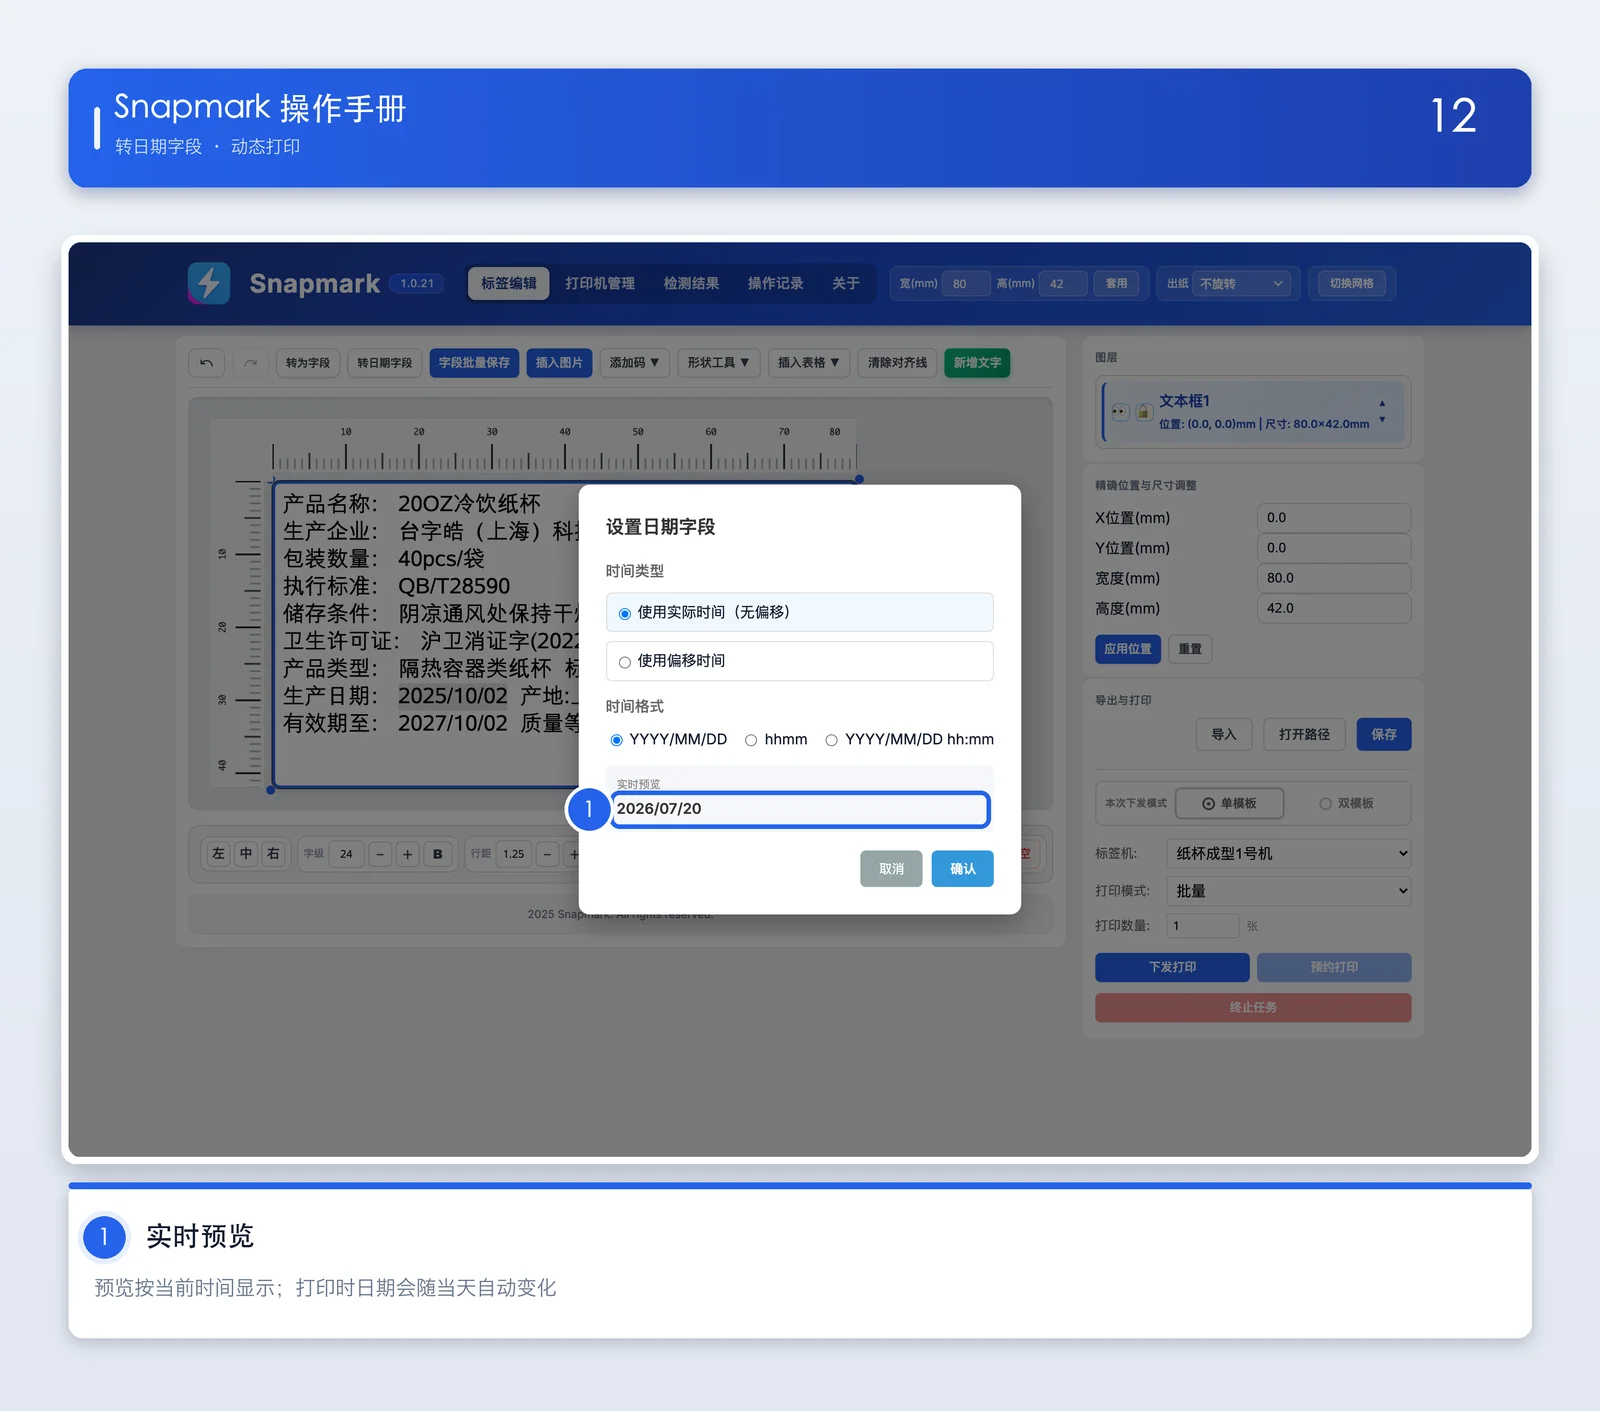Switch to the 检测结果 tab
Viewport: 1600px width, 1411px height.
point(691,283)
